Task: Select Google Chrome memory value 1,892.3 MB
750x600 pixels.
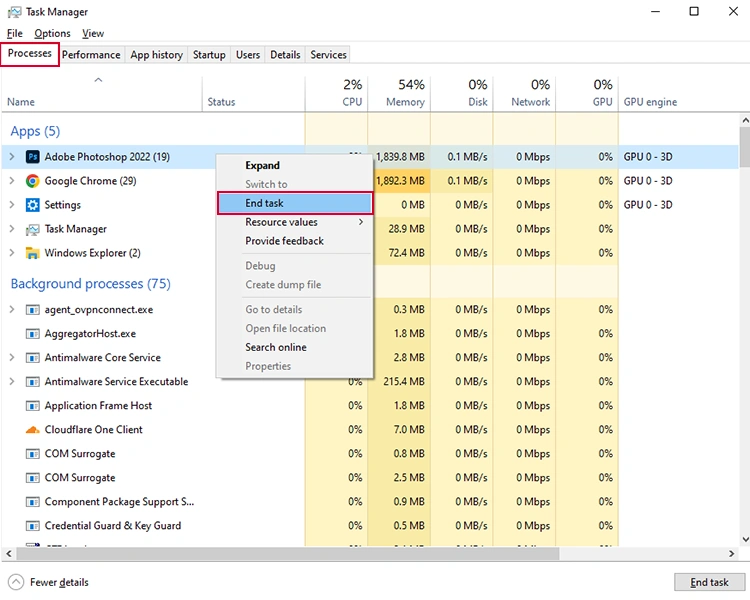Action: [400, 181]
